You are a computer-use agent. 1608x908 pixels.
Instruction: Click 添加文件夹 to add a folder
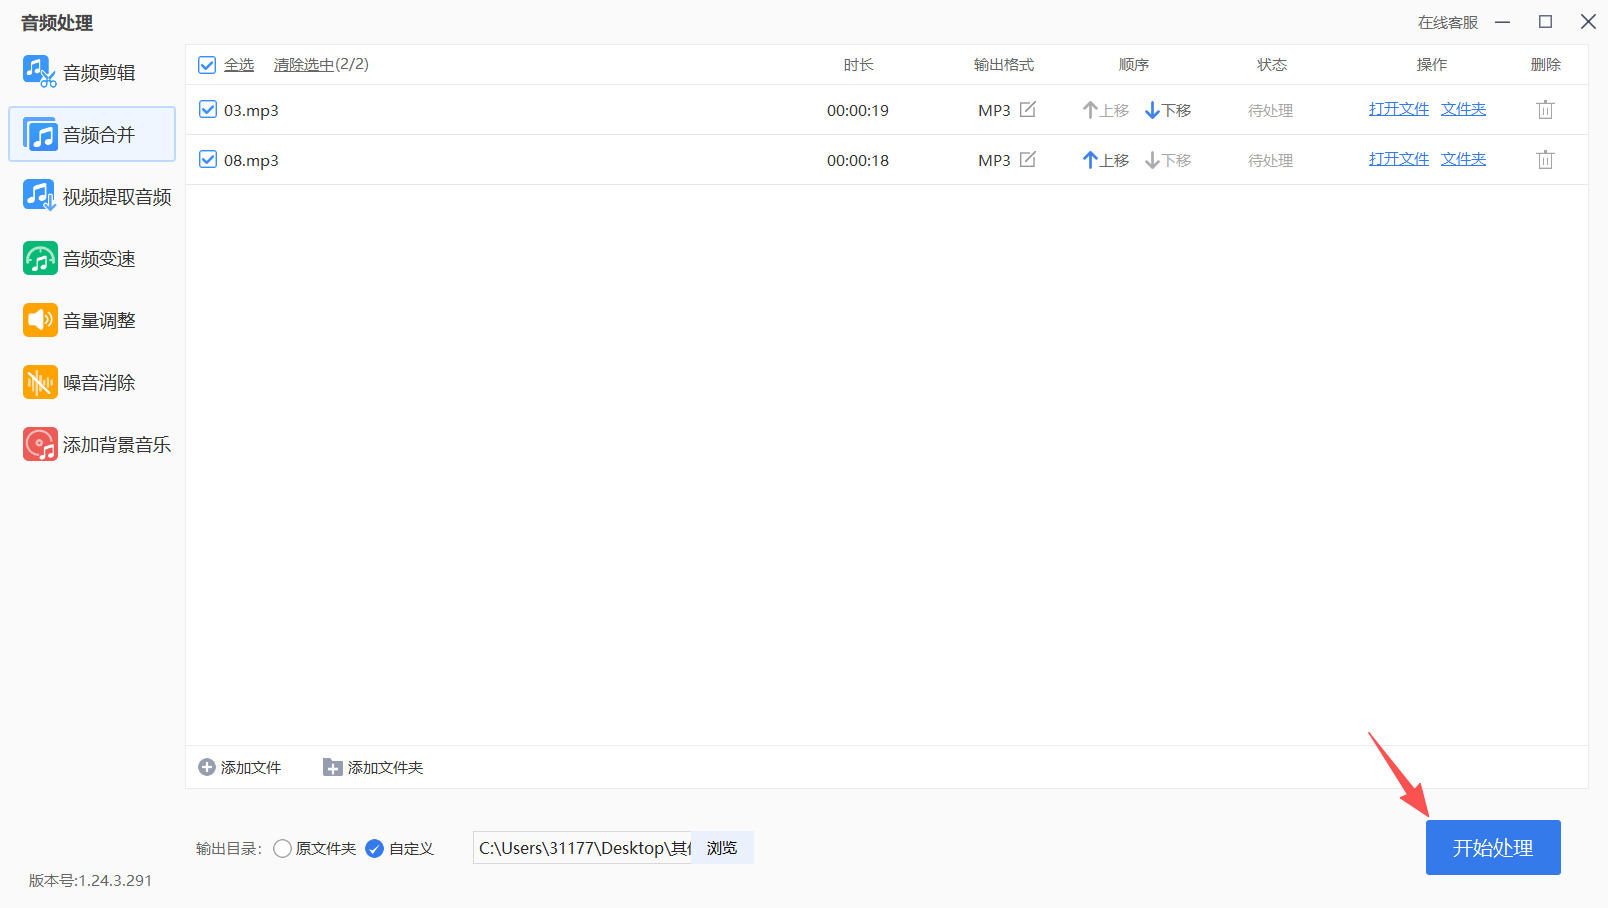point(373,767)
